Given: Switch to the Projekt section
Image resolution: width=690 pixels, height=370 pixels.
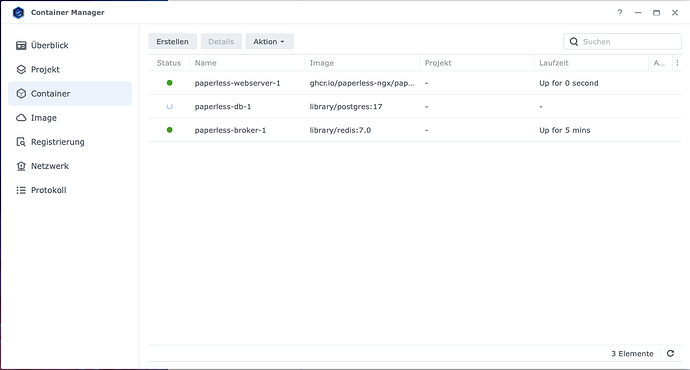Looking at the screenshot, I should (x=70, y=70).
